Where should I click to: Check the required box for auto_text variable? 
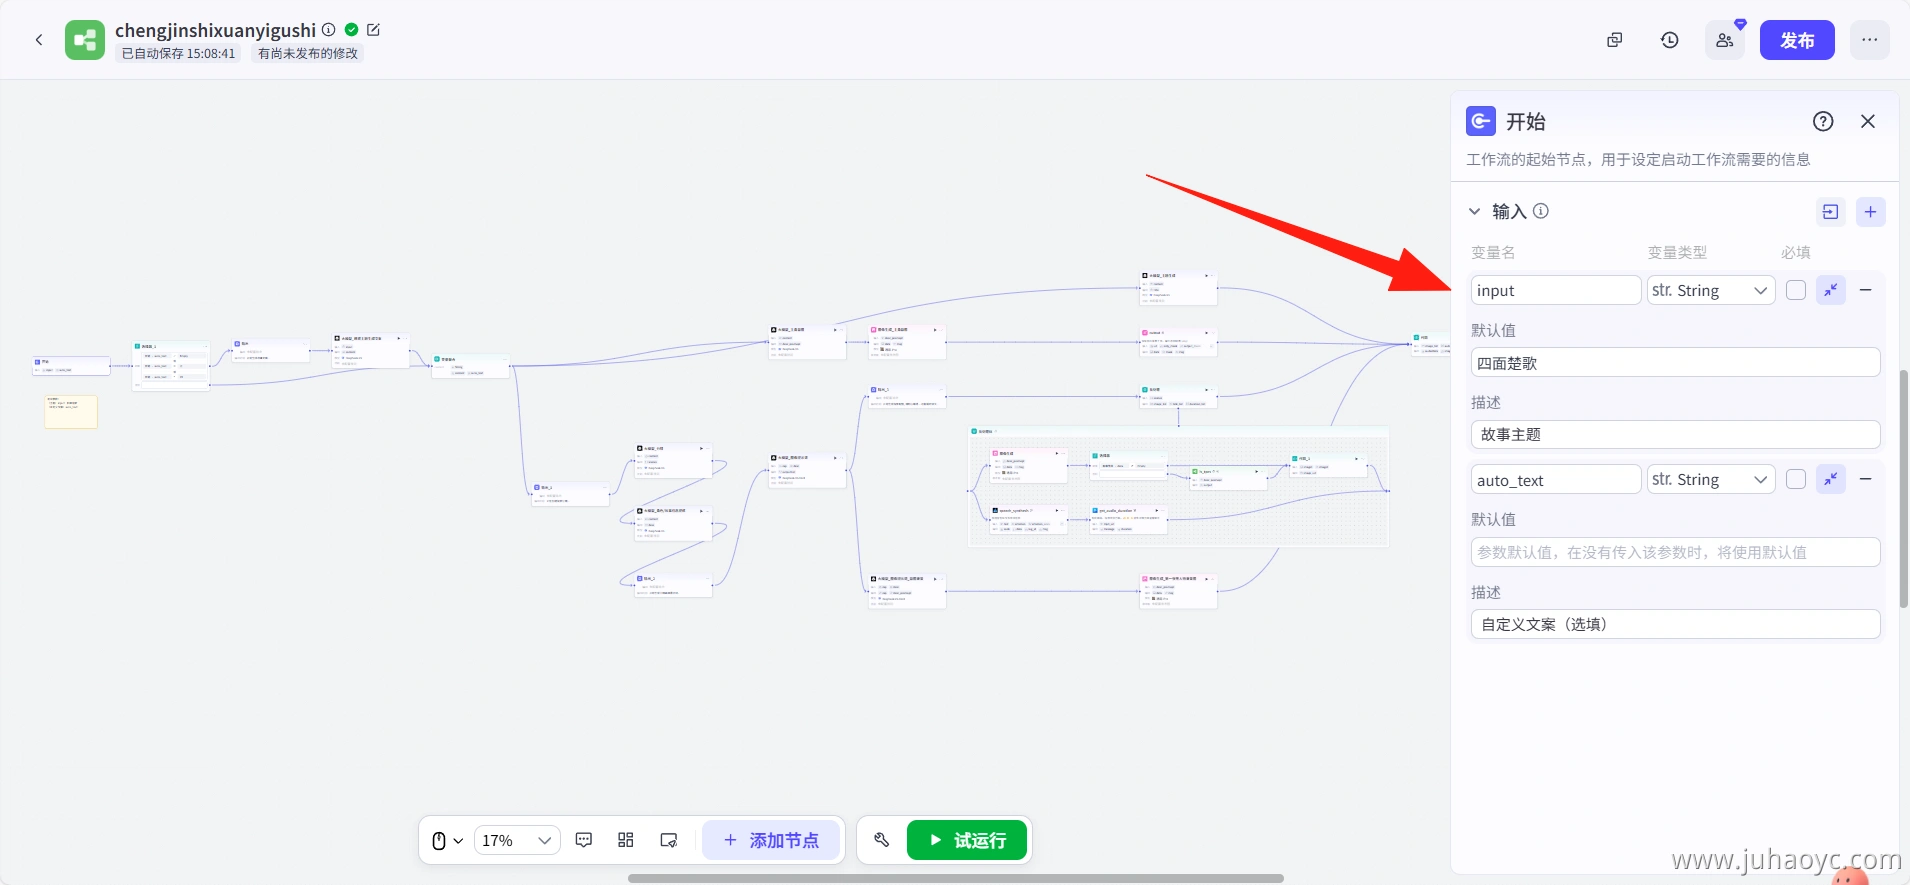[x=1796, y=479]
